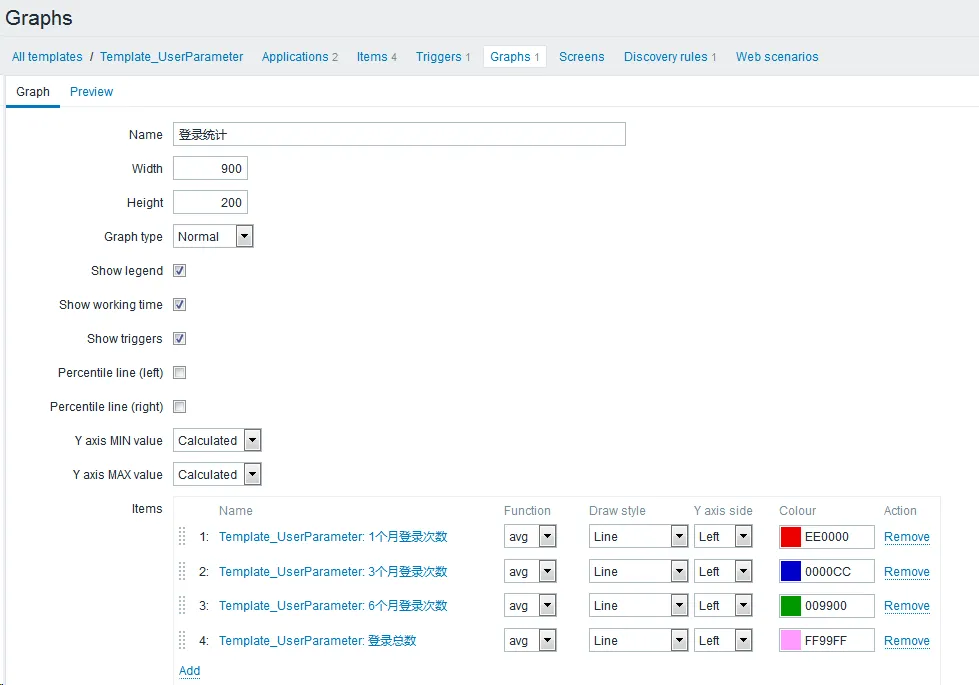The height and width of the screenshot is (685, 979).
Task: Pick the green 009900 colour swatch
Action: 790,606
